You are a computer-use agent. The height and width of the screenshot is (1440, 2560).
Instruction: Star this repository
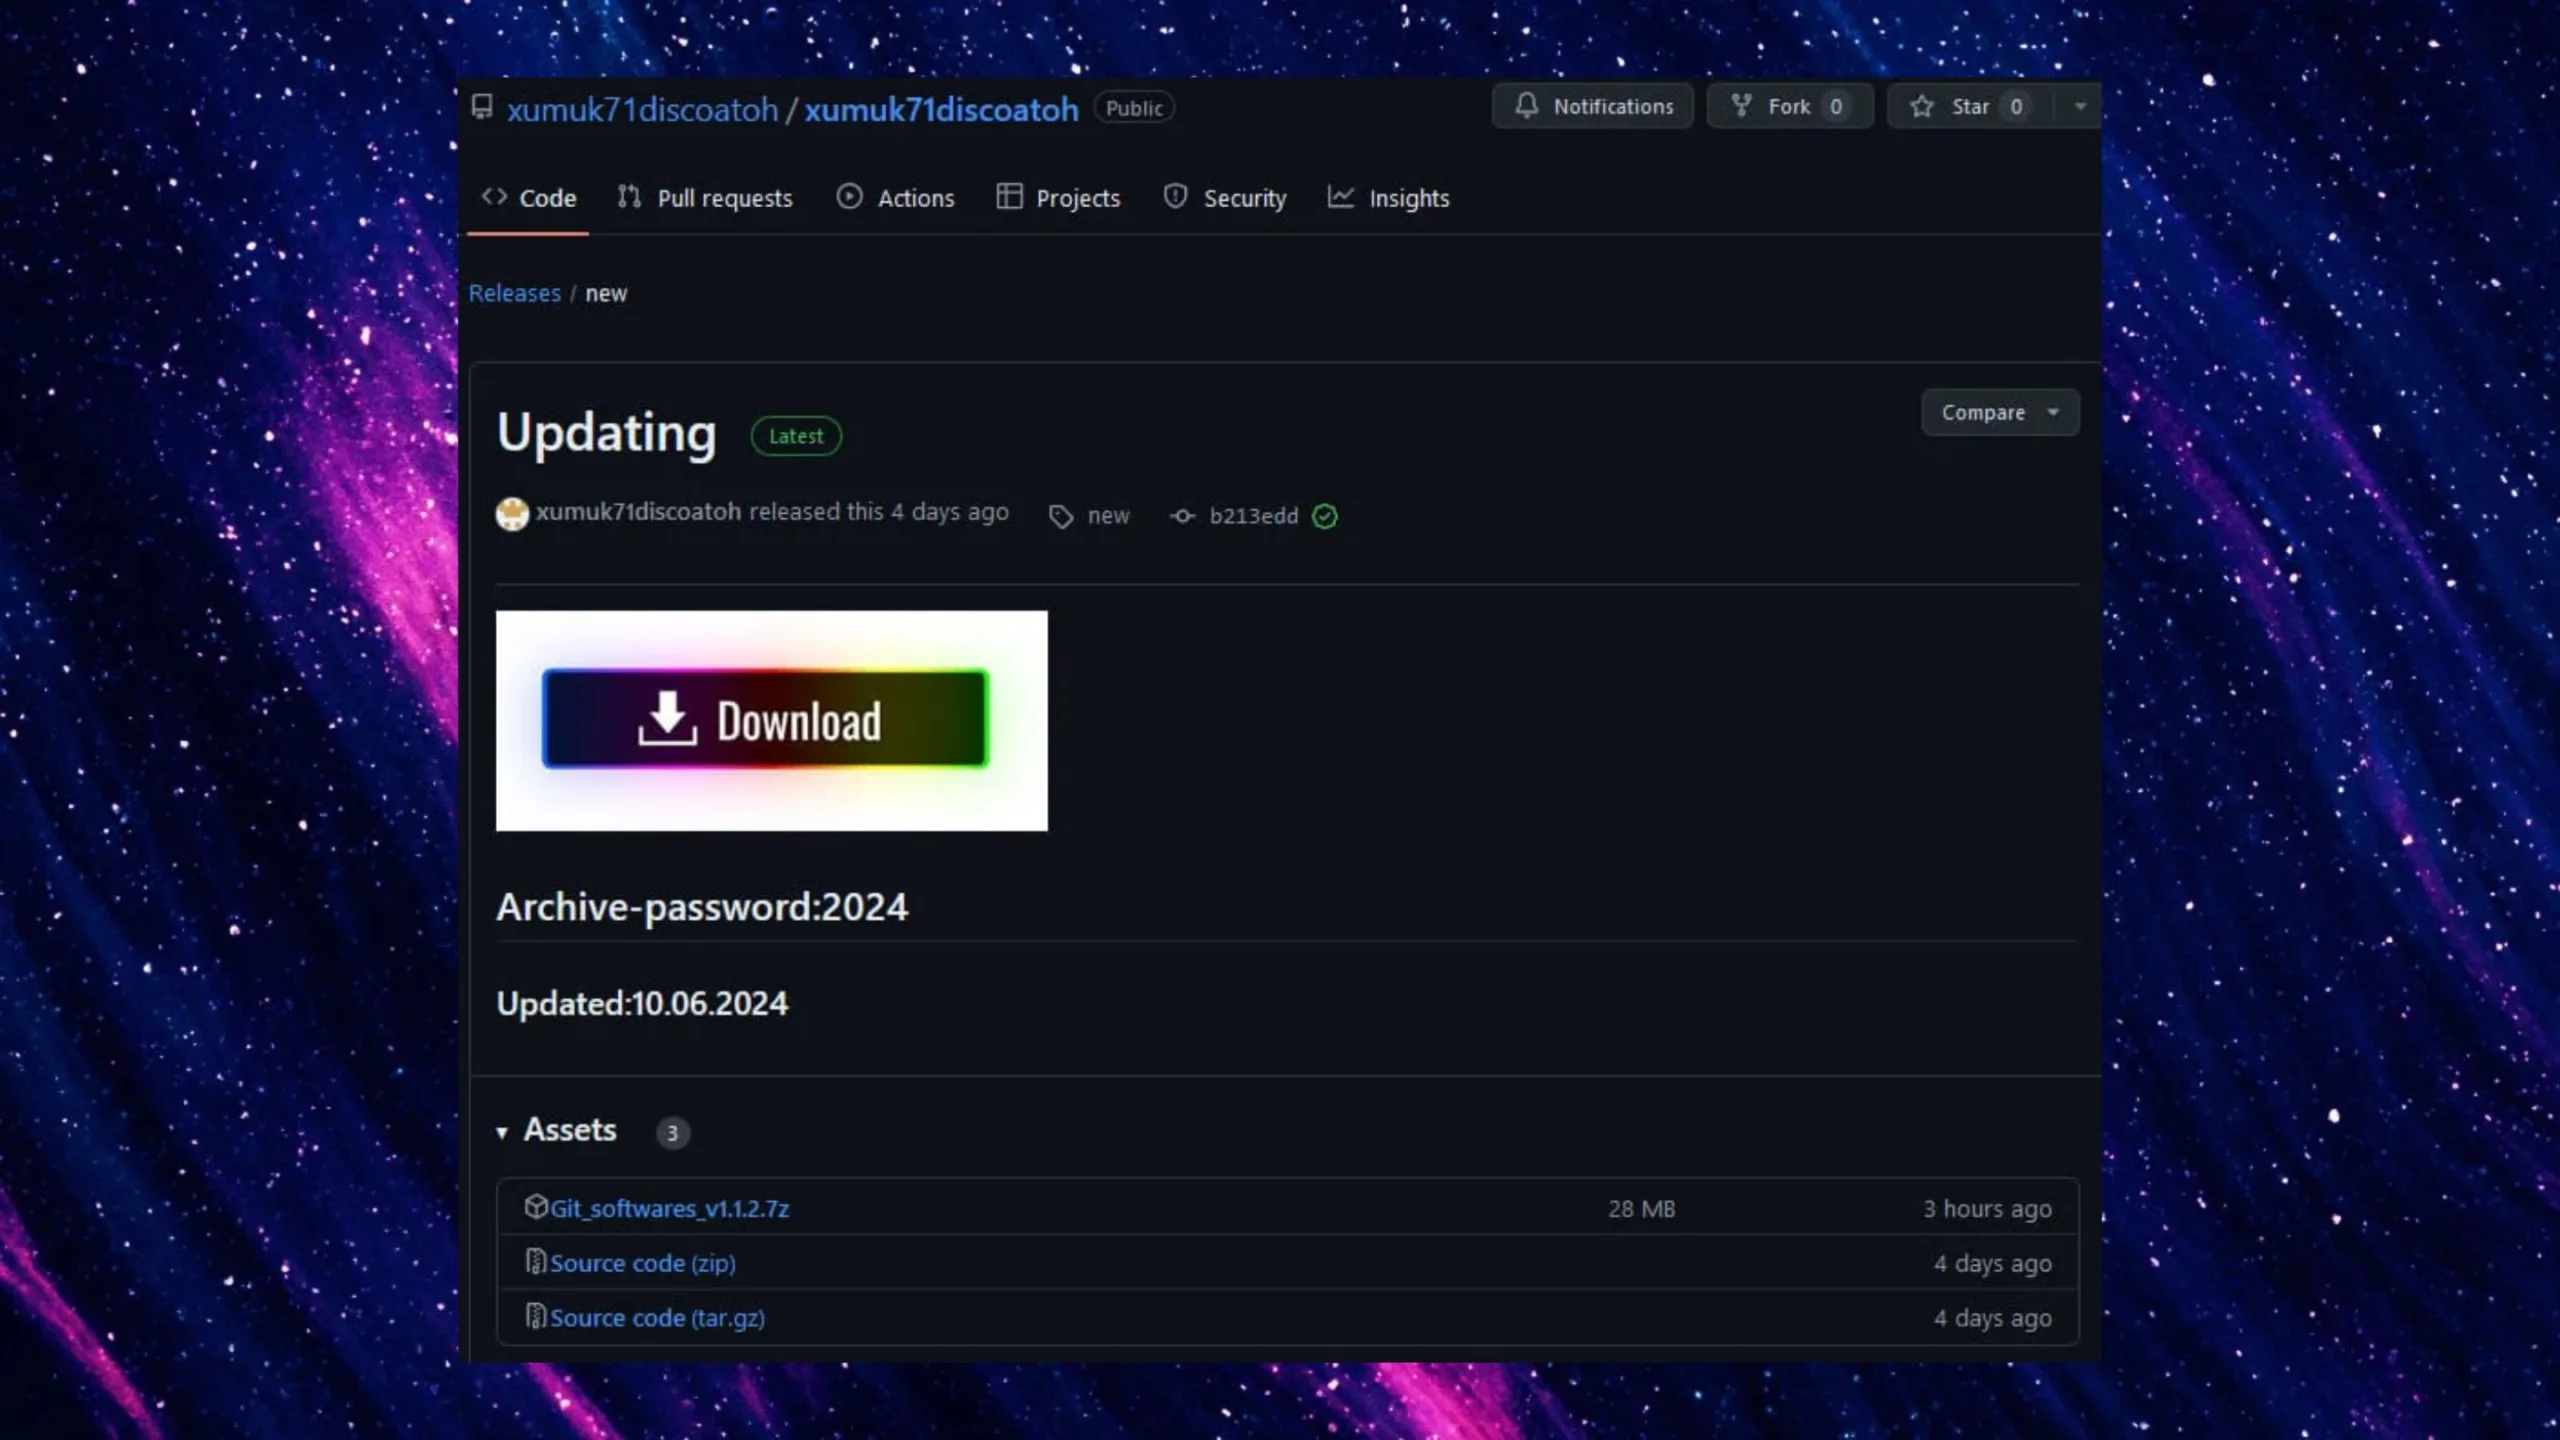(x=1971, y=106)
